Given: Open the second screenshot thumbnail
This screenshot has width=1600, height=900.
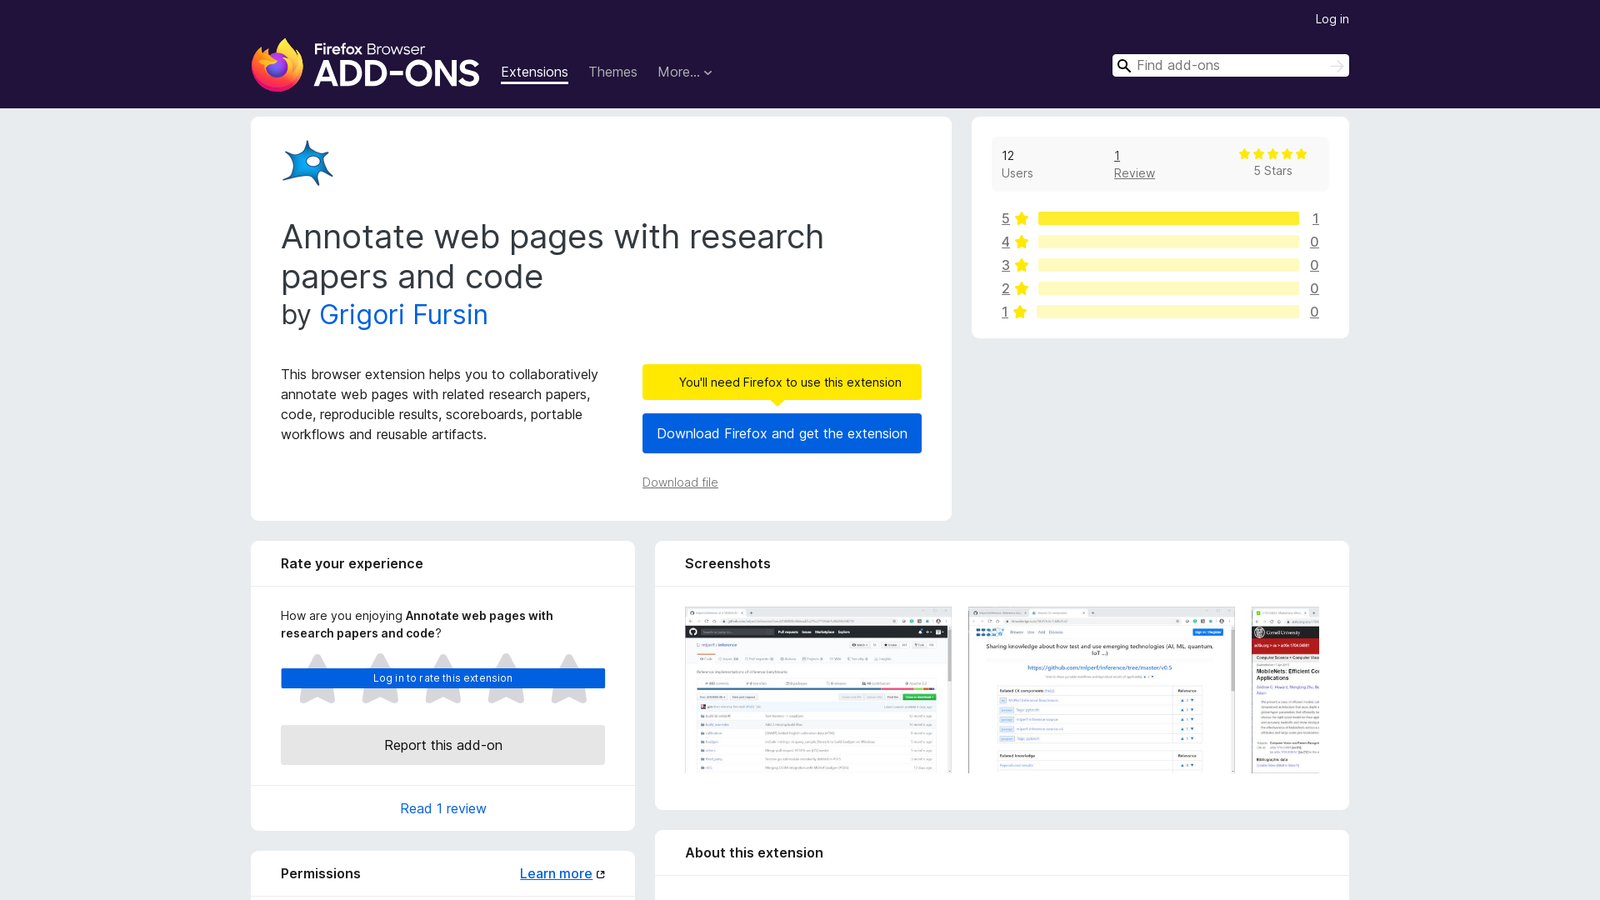Looking at the screenshot, I should tap(1101, 690).
